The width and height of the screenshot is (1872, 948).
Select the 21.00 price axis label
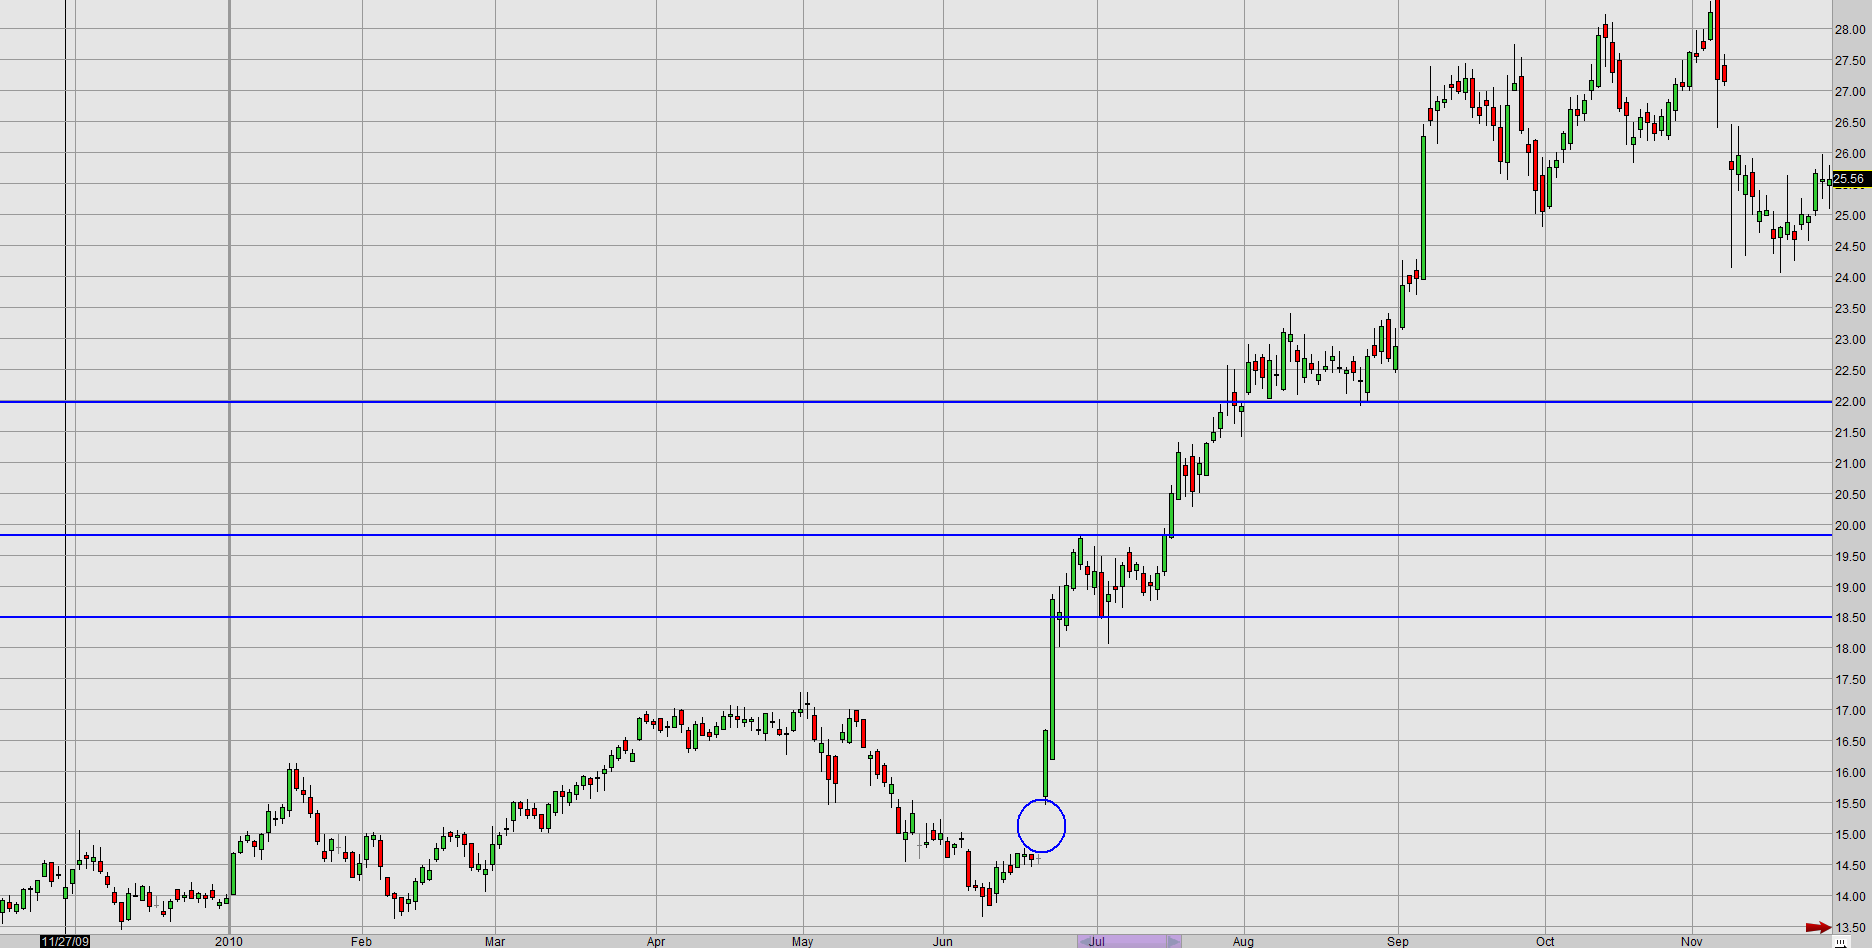pos(1849,464)
